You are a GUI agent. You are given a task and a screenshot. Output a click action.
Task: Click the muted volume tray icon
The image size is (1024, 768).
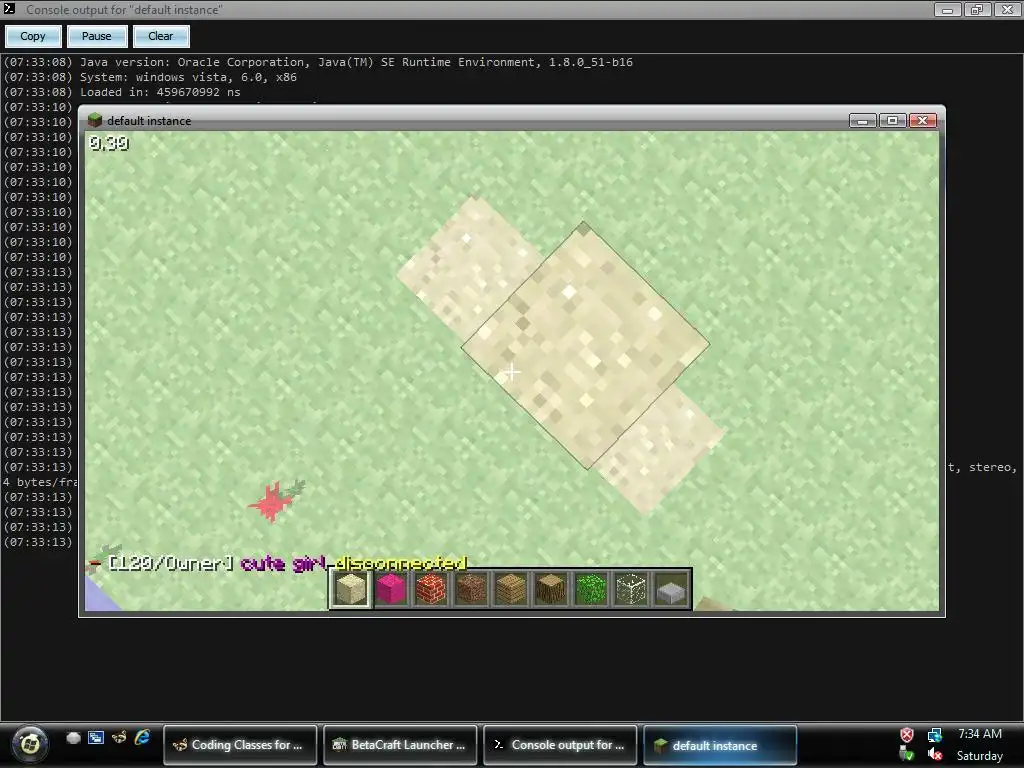point(935,754)
